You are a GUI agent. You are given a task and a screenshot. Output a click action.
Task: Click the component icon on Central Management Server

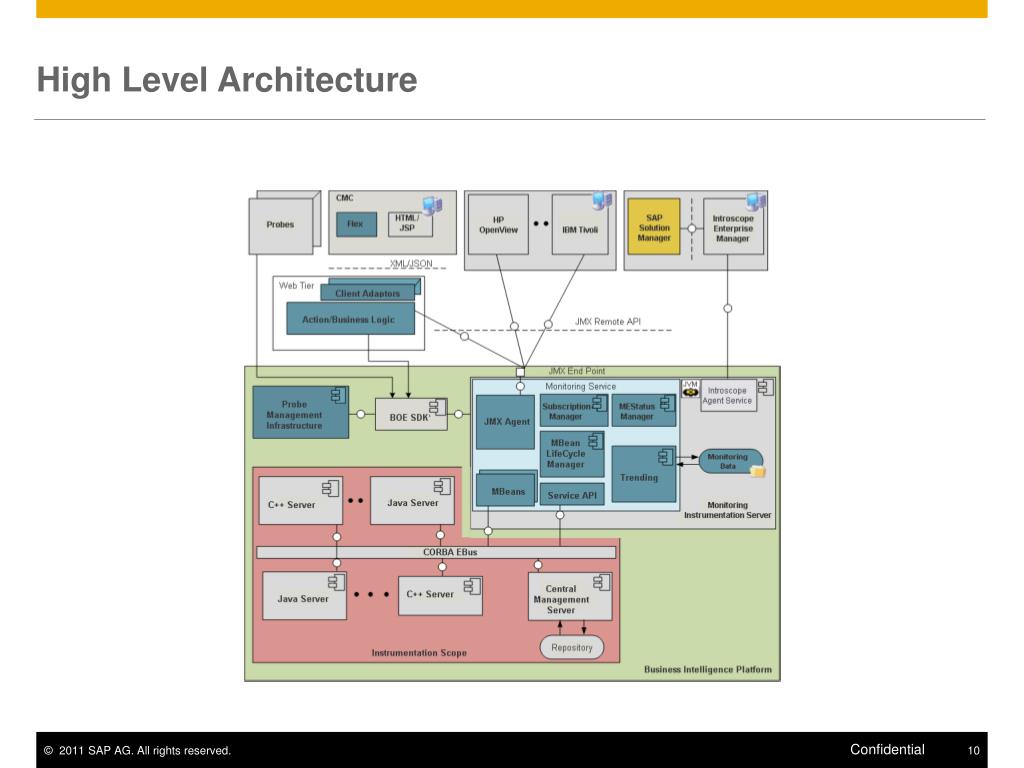pos(601,582)
